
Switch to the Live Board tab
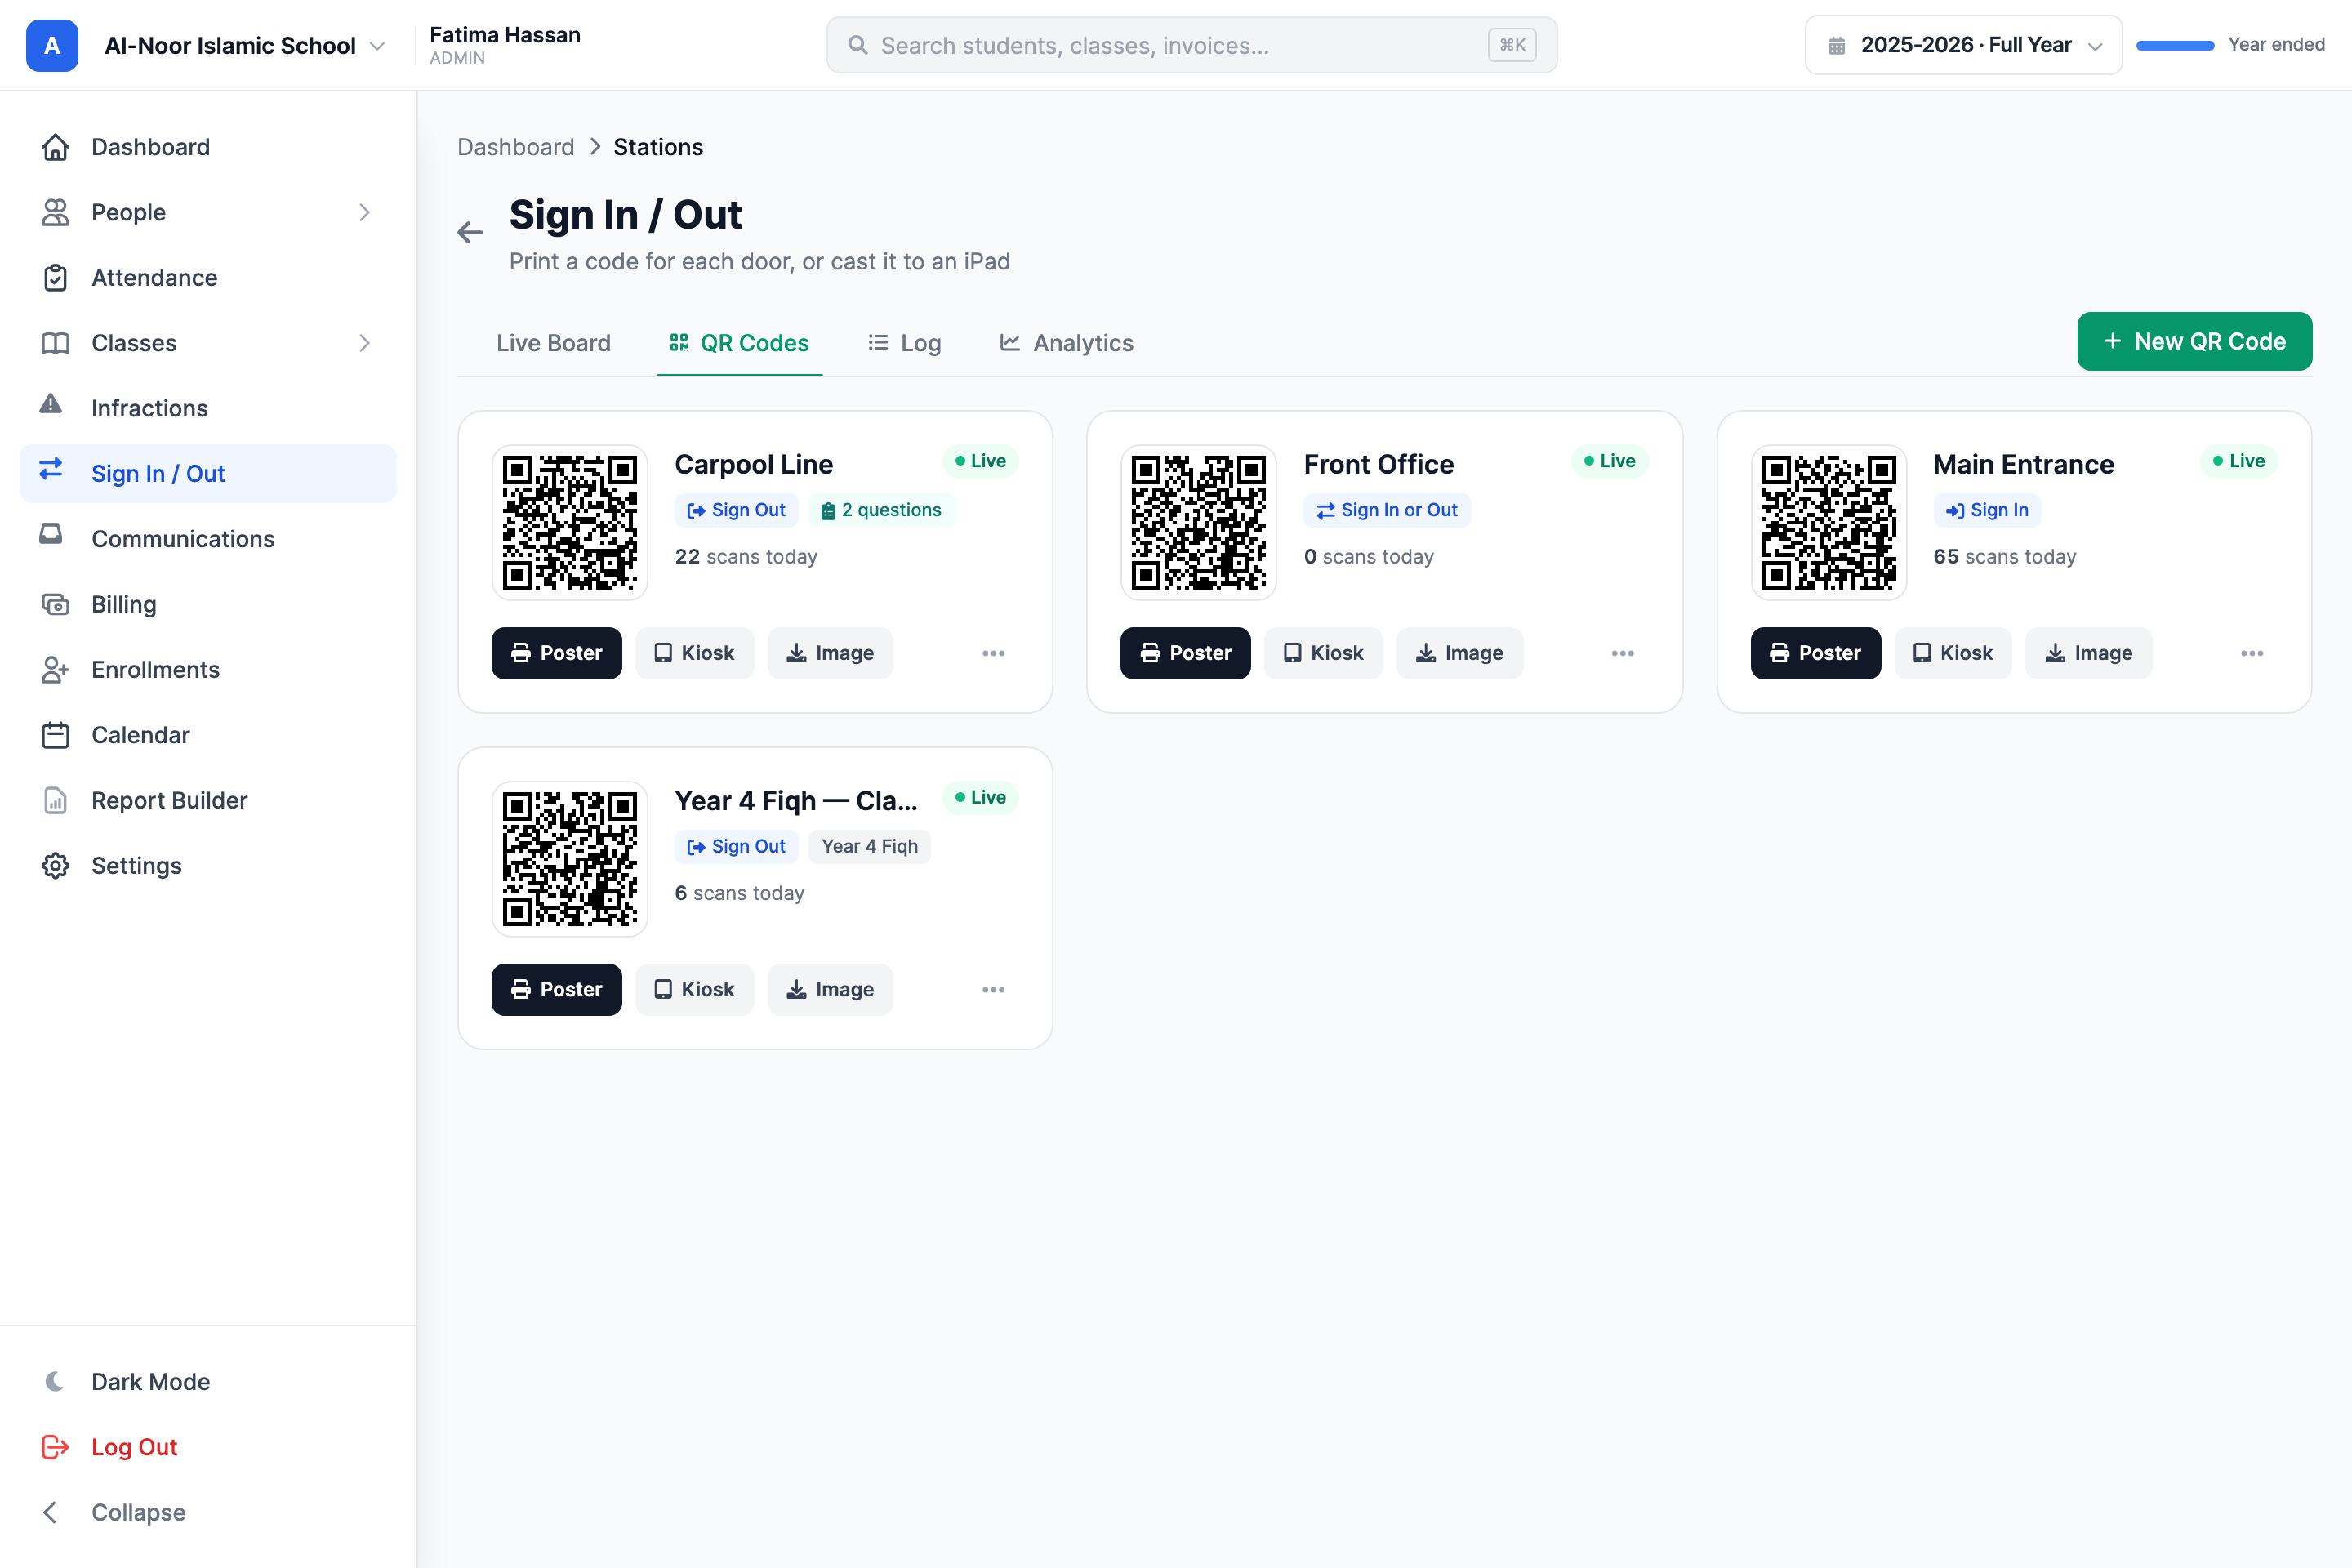(x=553, y=343)
